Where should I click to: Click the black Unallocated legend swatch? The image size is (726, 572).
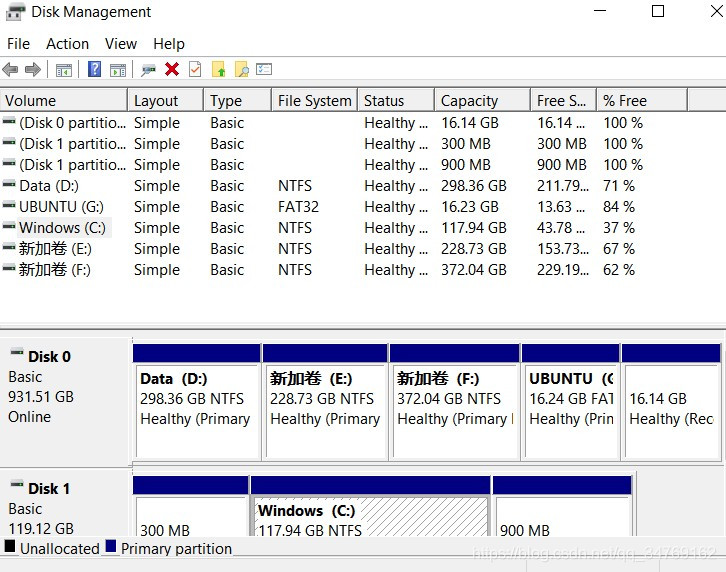[x=10, y=547]
